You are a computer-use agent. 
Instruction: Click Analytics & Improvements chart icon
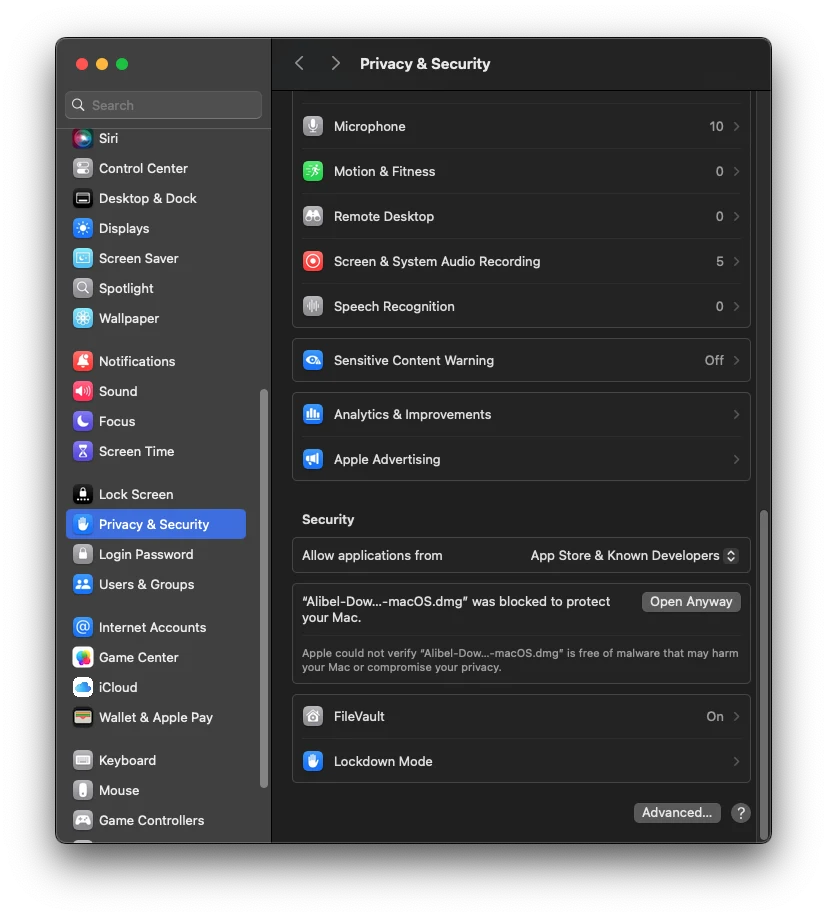pyautogui.click(x=313, y=415)
